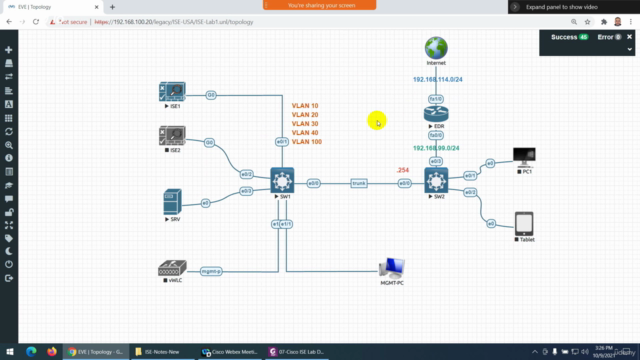Click the fullscreen arrows sidebar icon

[x=9, y=225]
